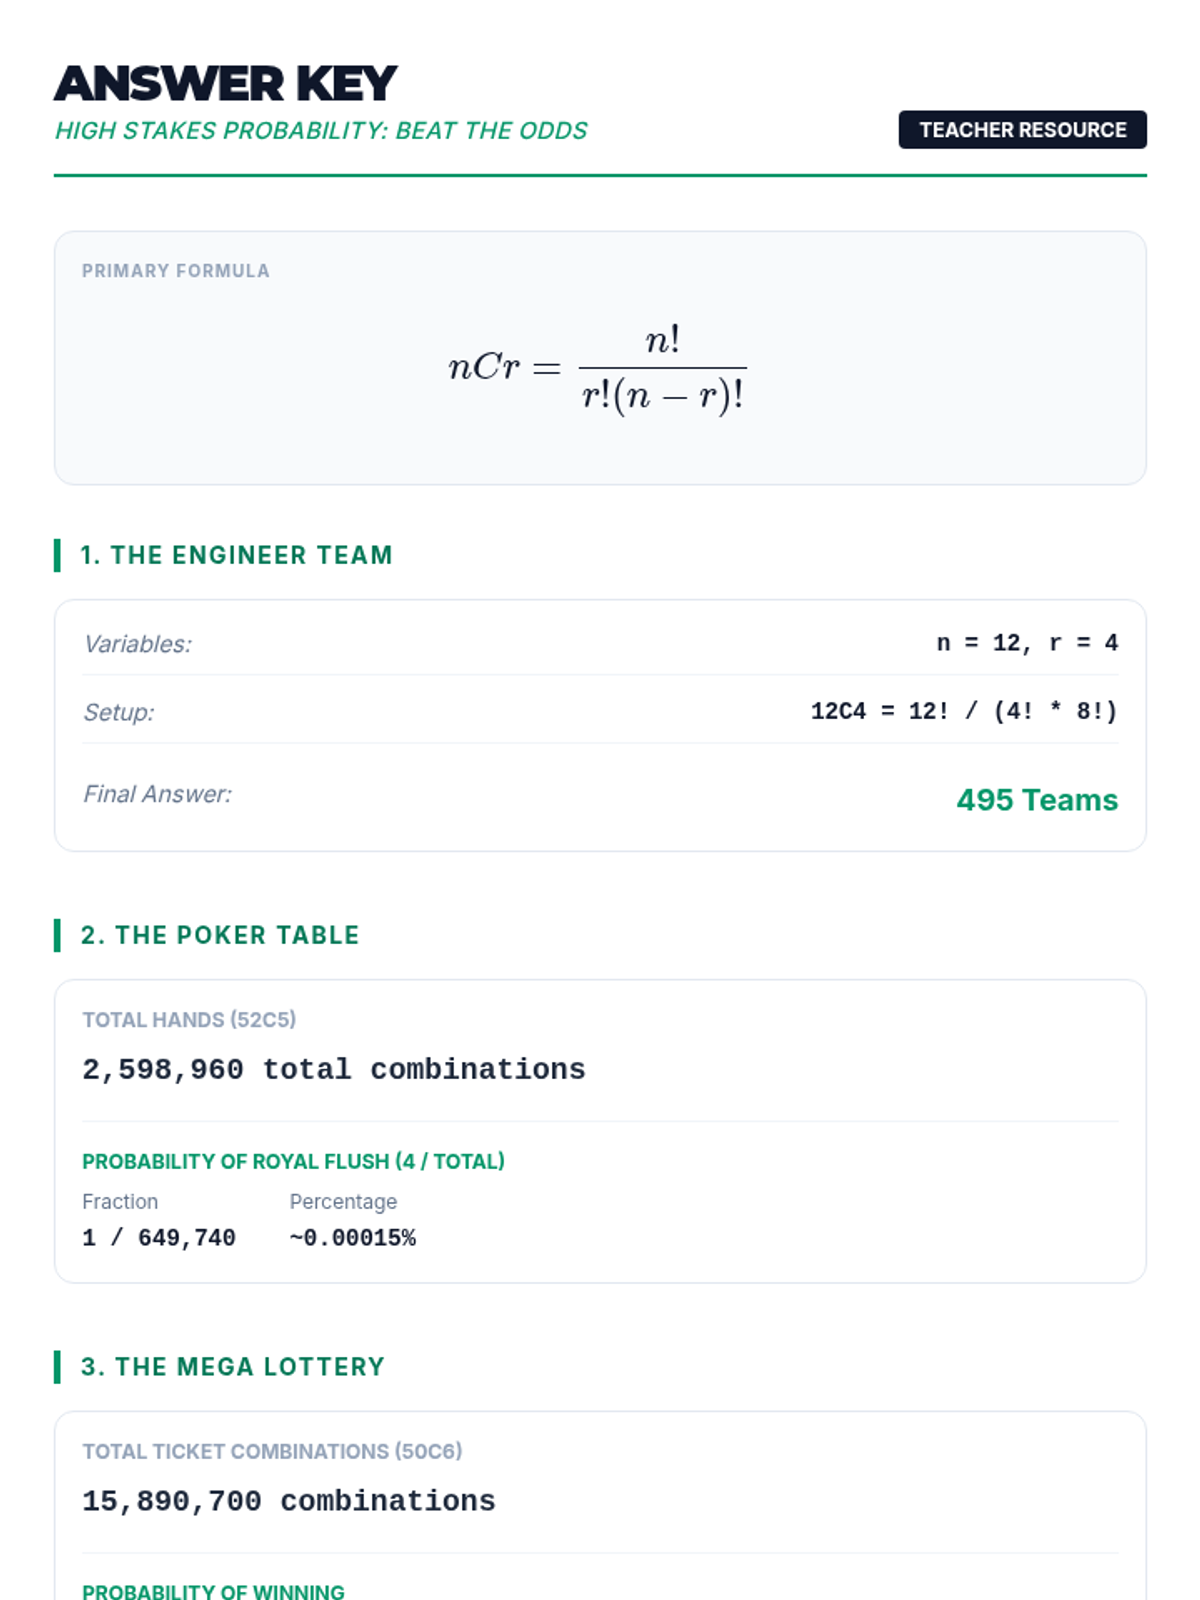Click the Total Ticket Combinations (50C6) label
The width and height of the screenshot is (1200, 1600).
pos(272,1451)
